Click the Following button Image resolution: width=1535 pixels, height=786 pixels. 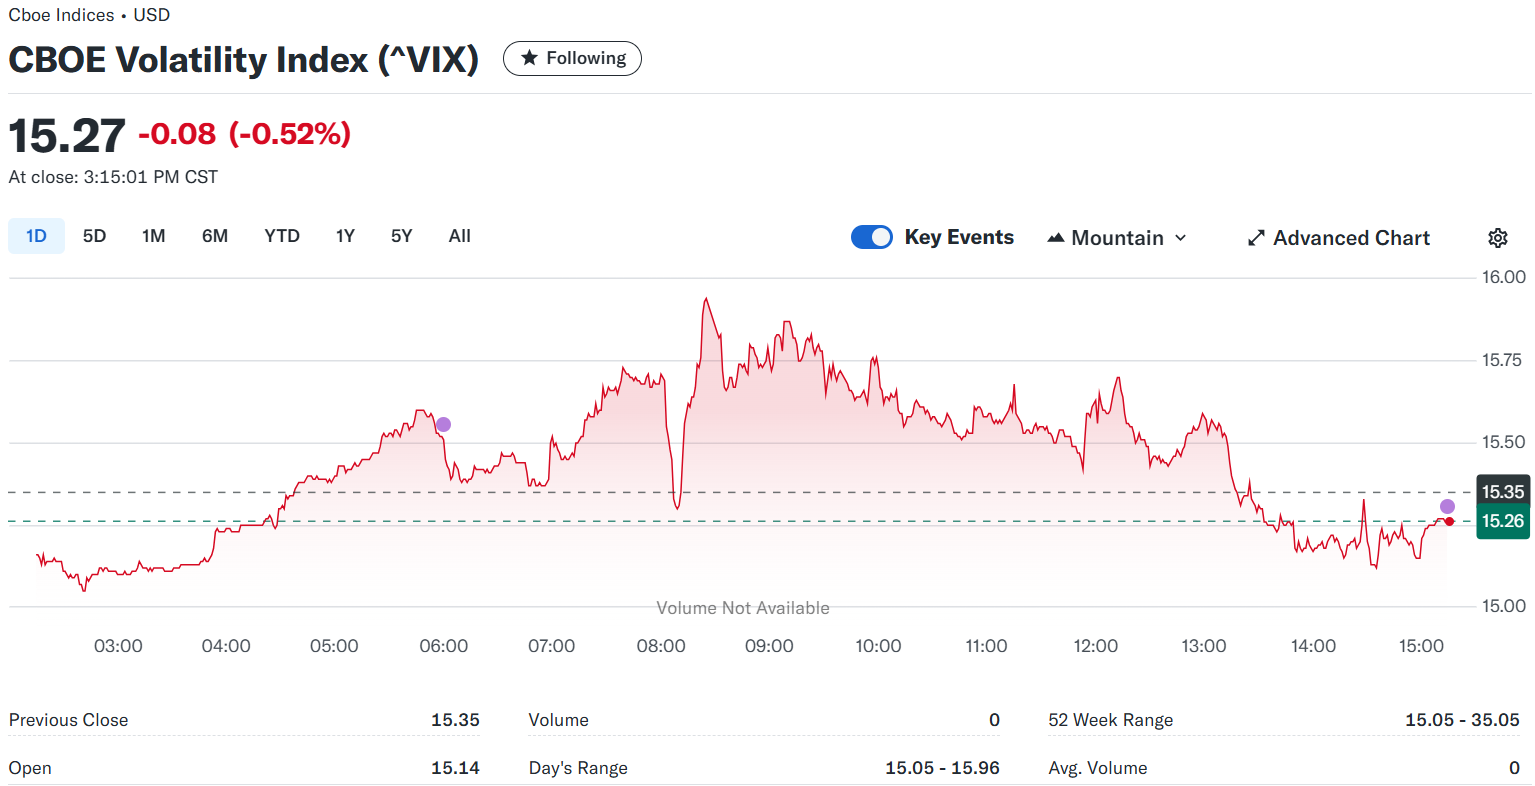pyautogui.click(x=572, y=58)
